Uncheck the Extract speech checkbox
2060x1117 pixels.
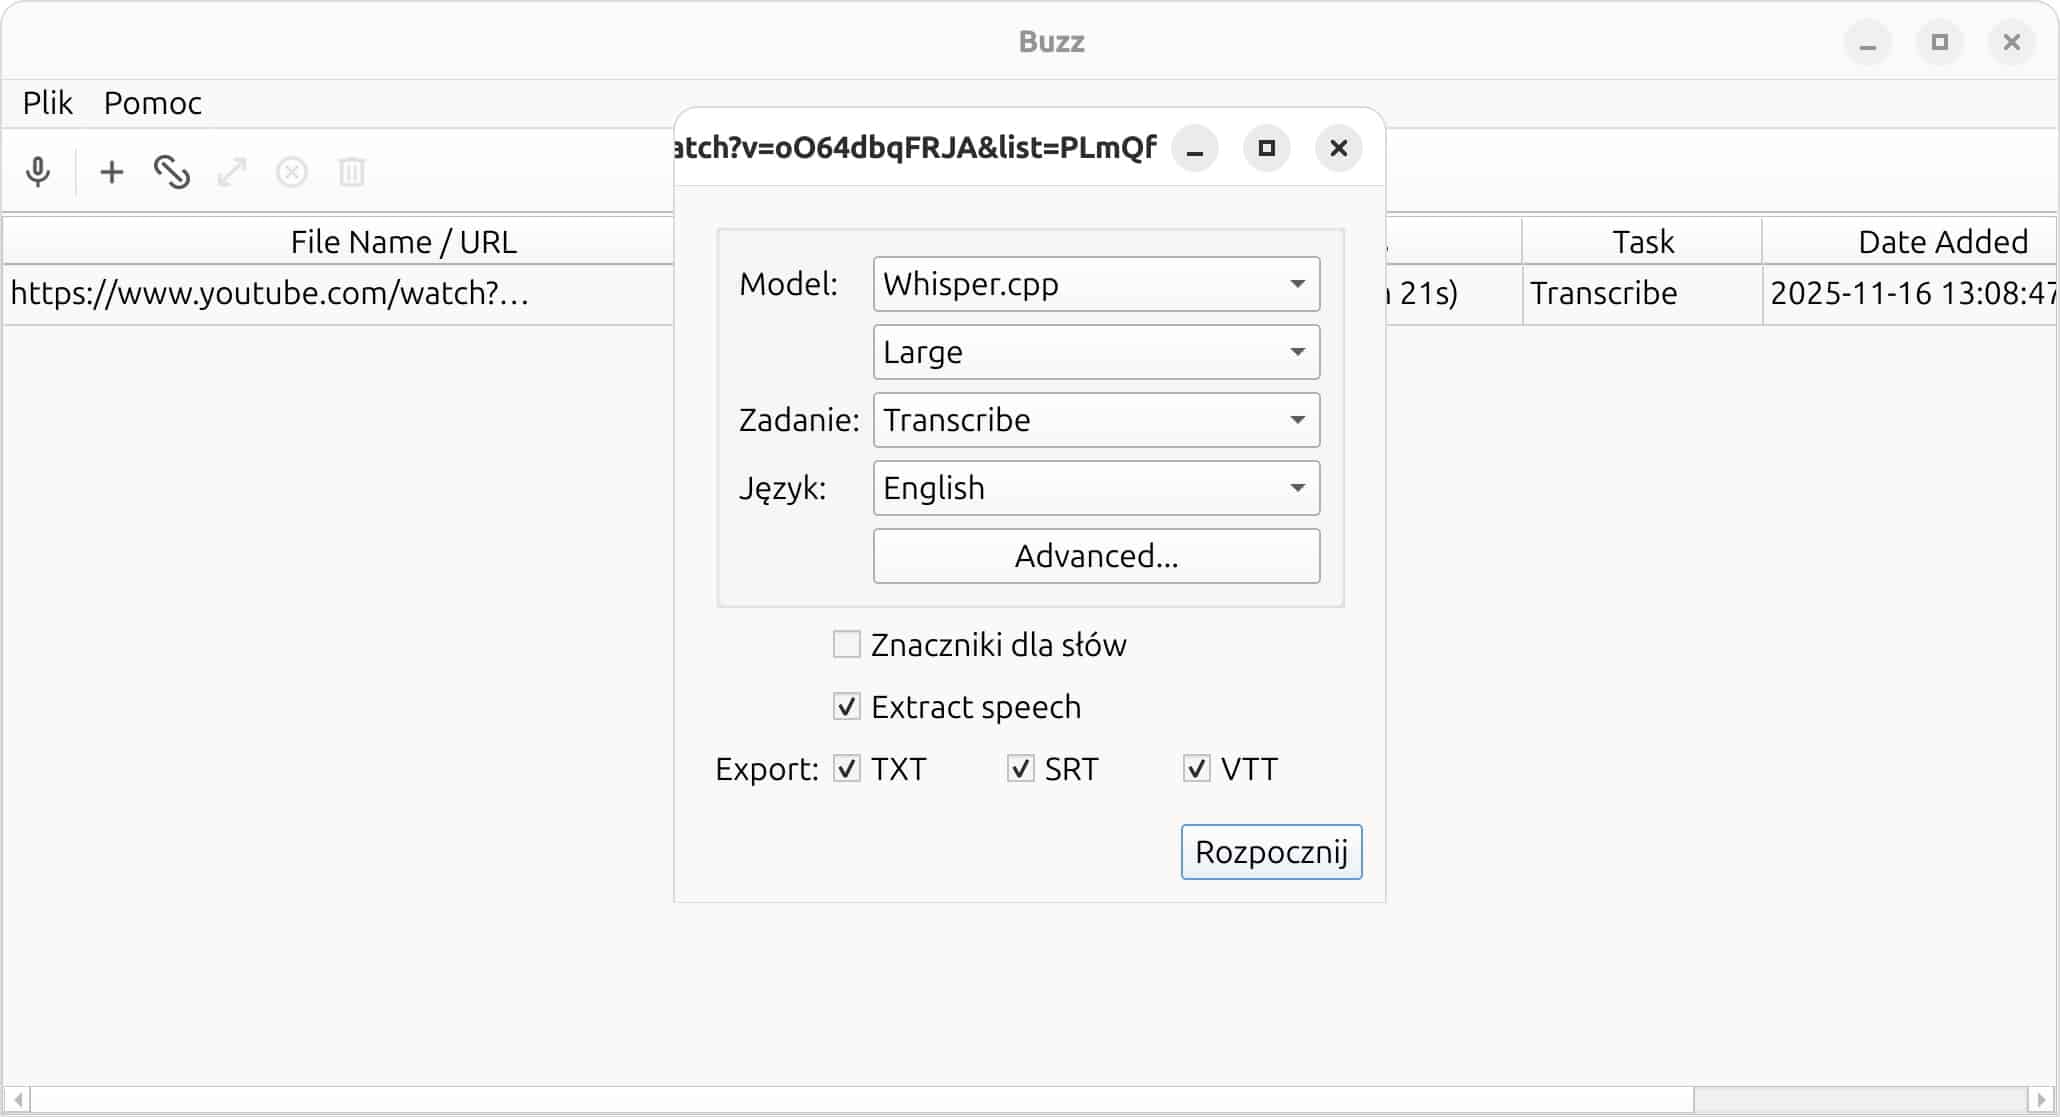(847, 707)
